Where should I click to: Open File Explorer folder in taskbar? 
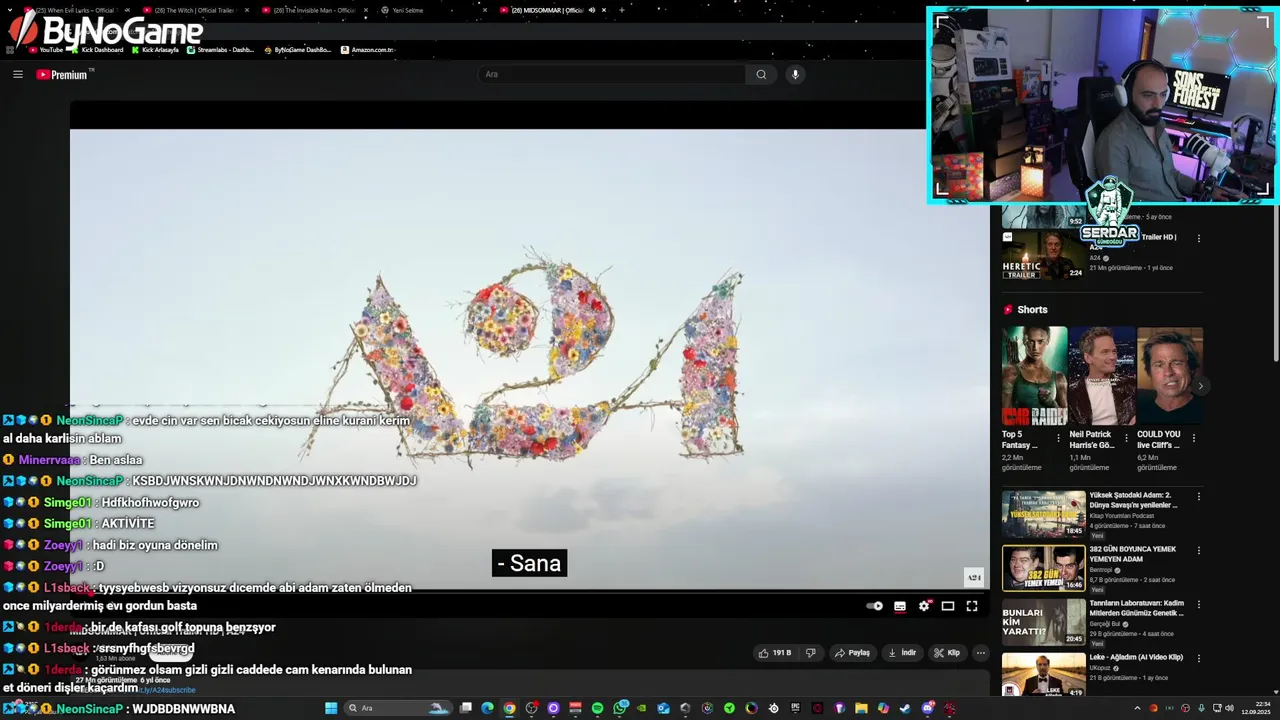[861, 708]
